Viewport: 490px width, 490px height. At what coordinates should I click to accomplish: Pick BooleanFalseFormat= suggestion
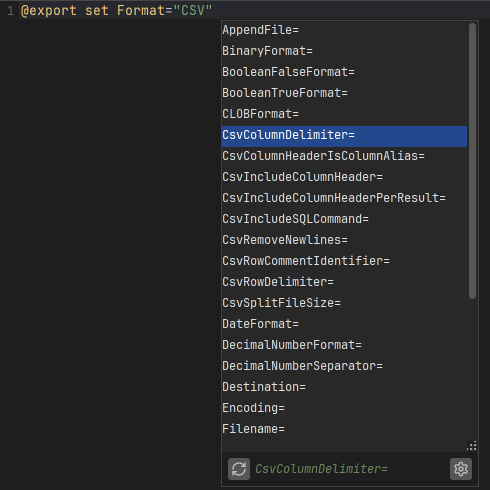pyautogui.click(x=344, y=72)
